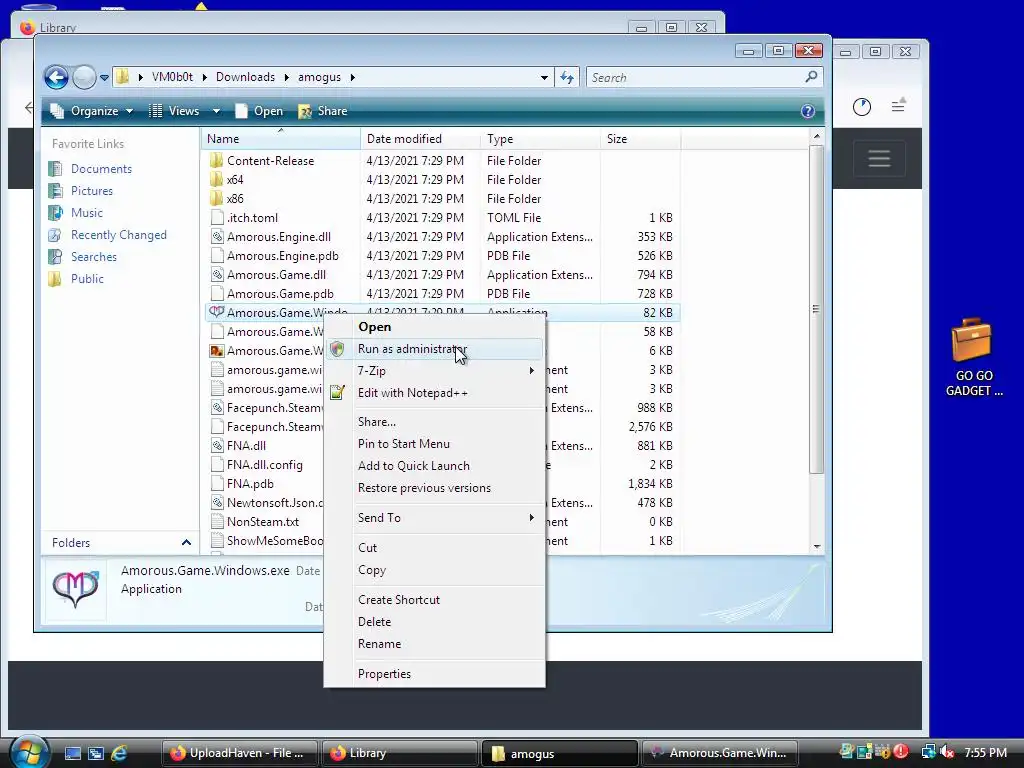Sort by the Size column header
Image resolution: width=1024 pixels, height=768 pixels.
pyautogui.click(x=640, y=138)
